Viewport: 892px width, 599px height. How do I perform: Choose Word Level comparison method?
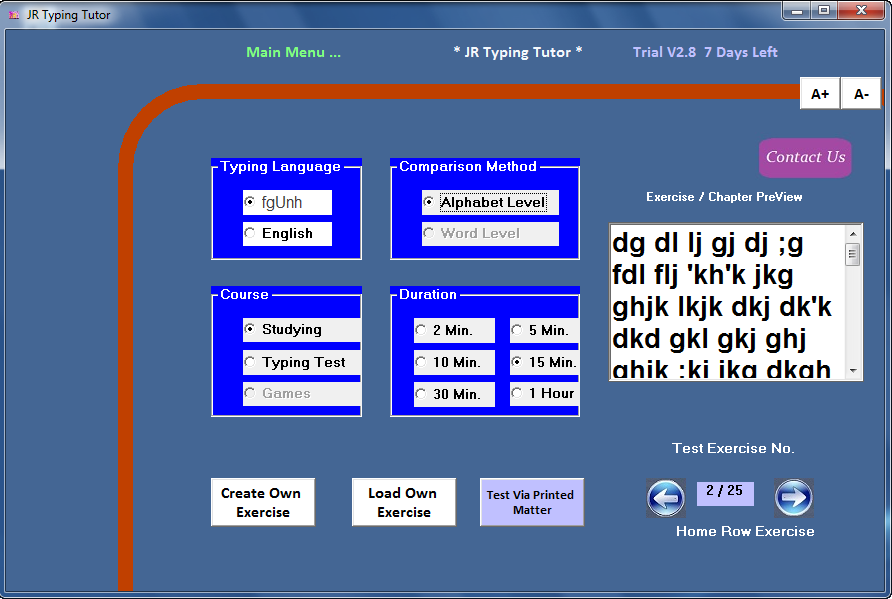(x=490, y=233)
